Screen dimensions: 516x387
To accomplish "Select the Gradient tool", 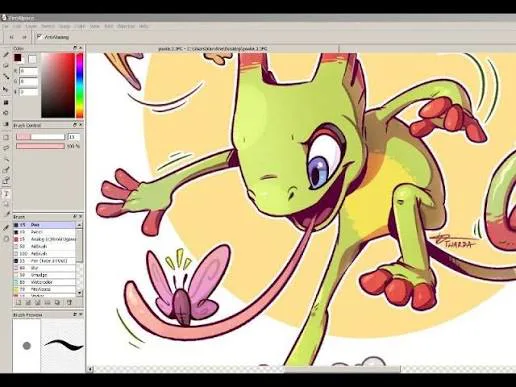I will [x=6, y=124].
